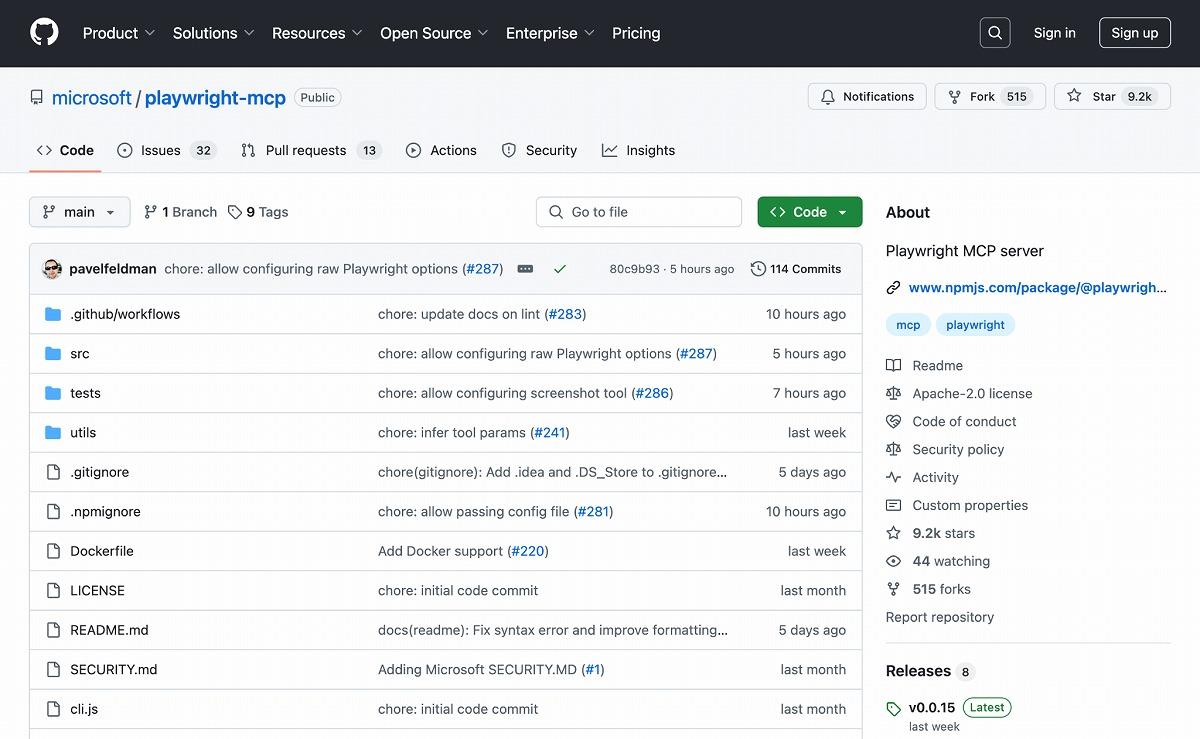The height and width of the screenshot is (739, 1200).
Task: Open the microsoft organization link
Action: coord(92,98)
